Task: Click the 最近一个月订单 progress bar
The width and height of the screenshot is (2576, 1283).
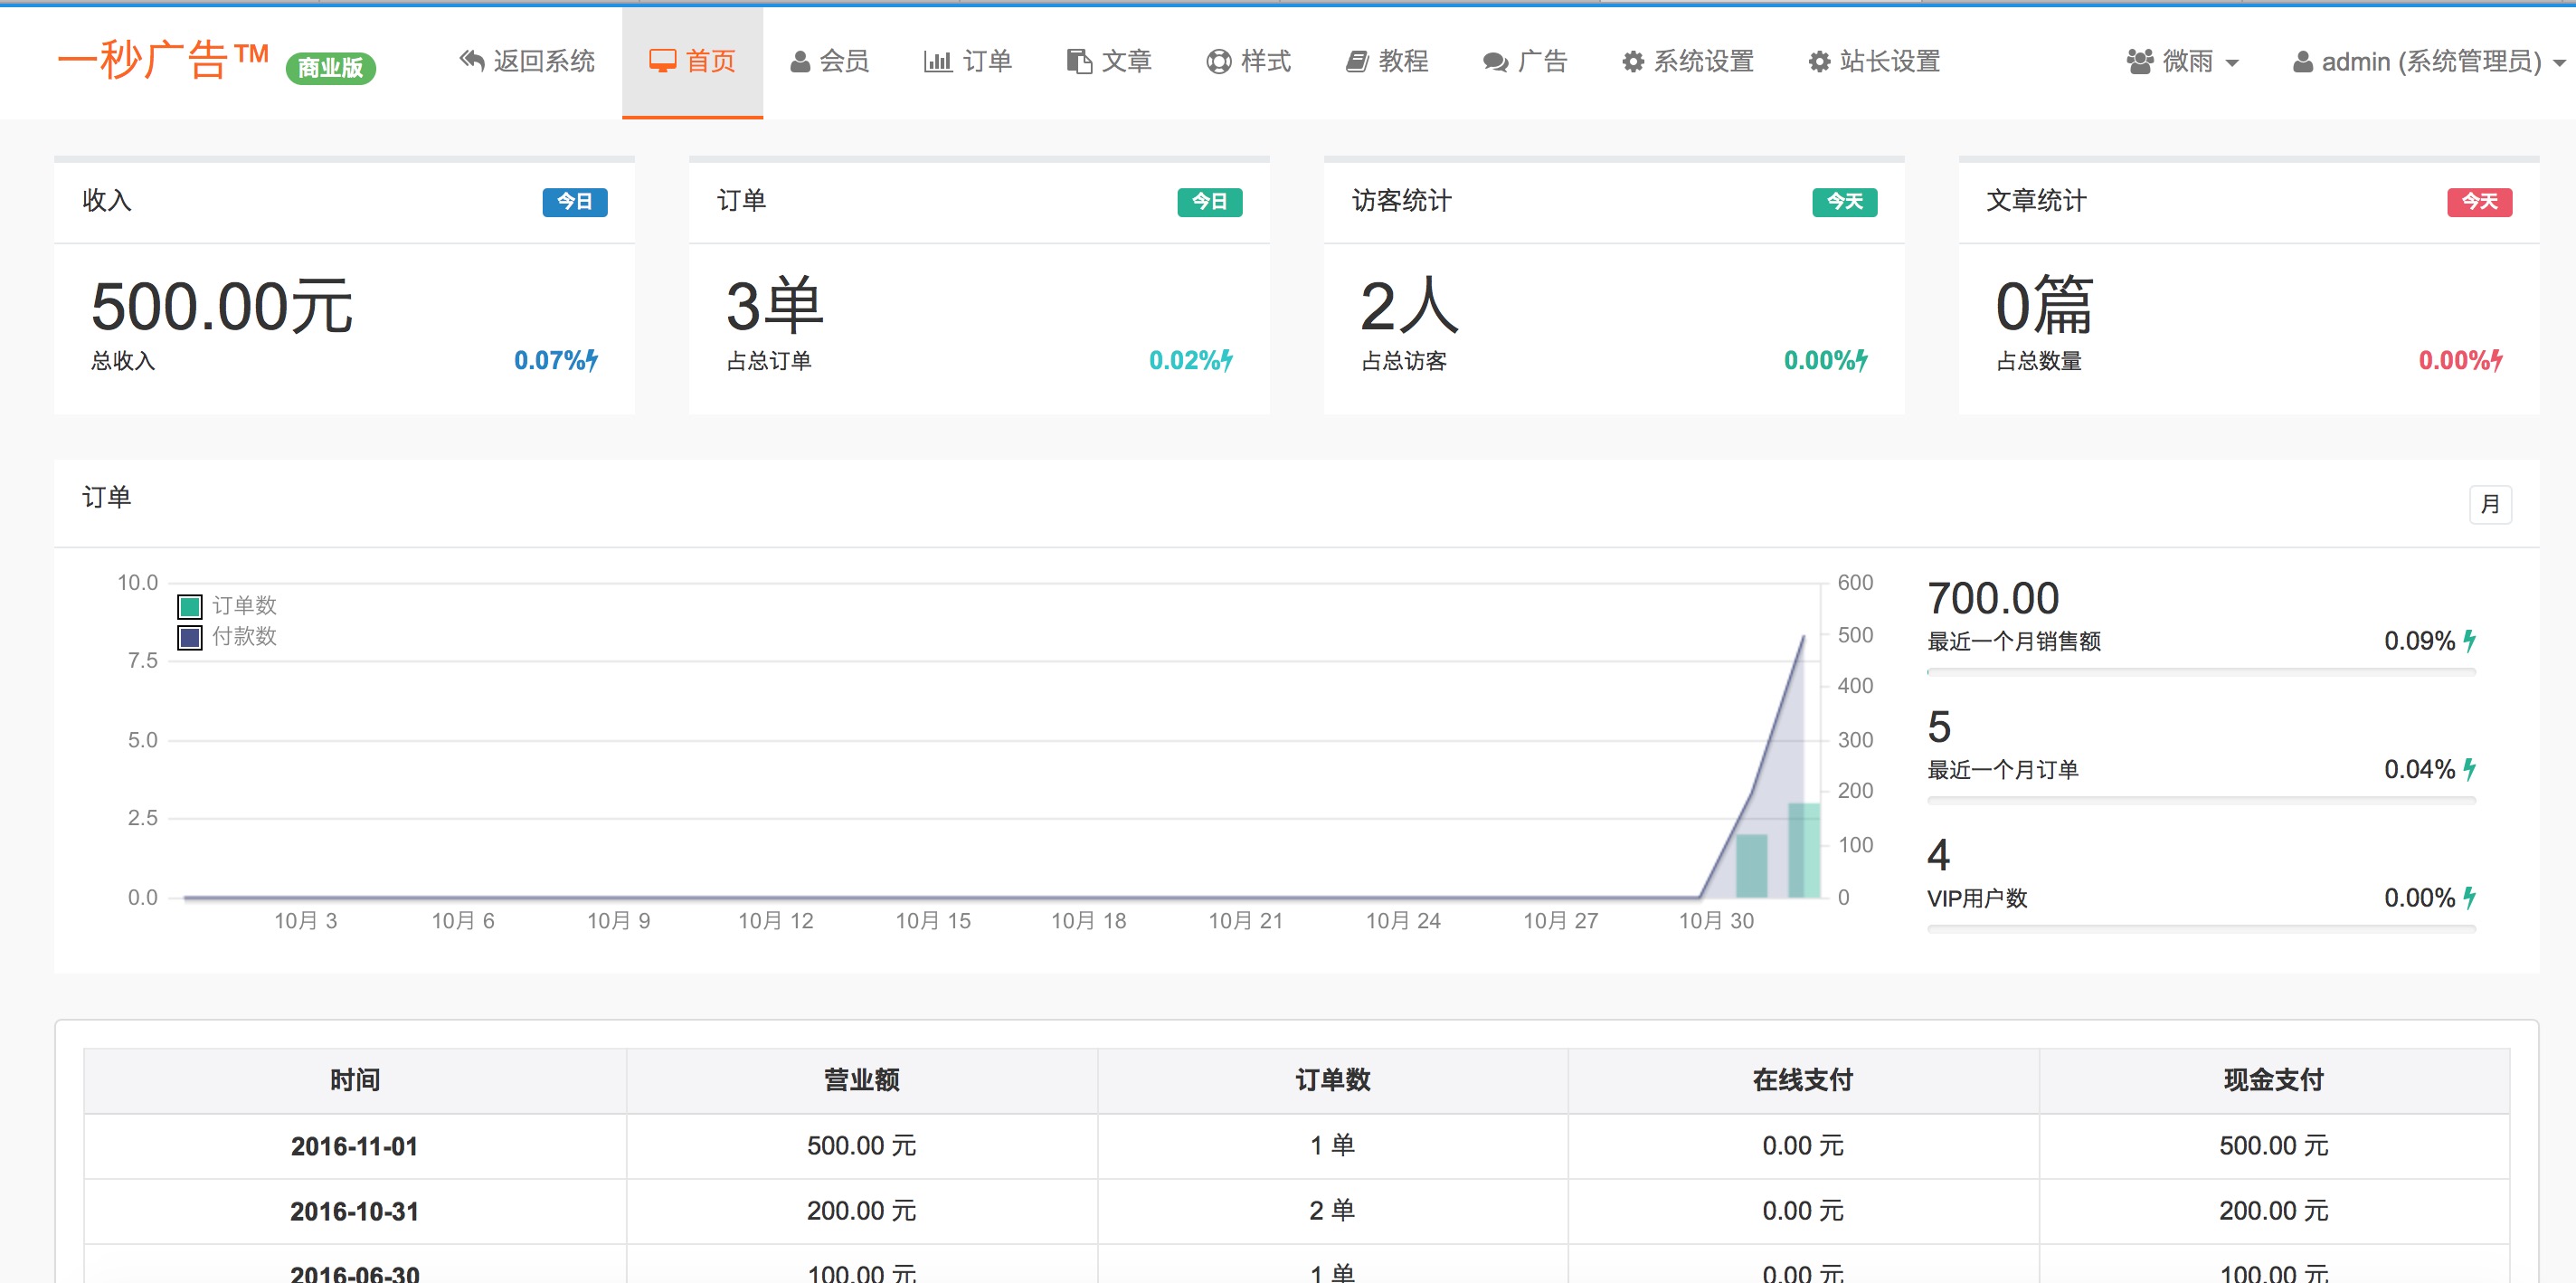Action: pos(2201,801)
